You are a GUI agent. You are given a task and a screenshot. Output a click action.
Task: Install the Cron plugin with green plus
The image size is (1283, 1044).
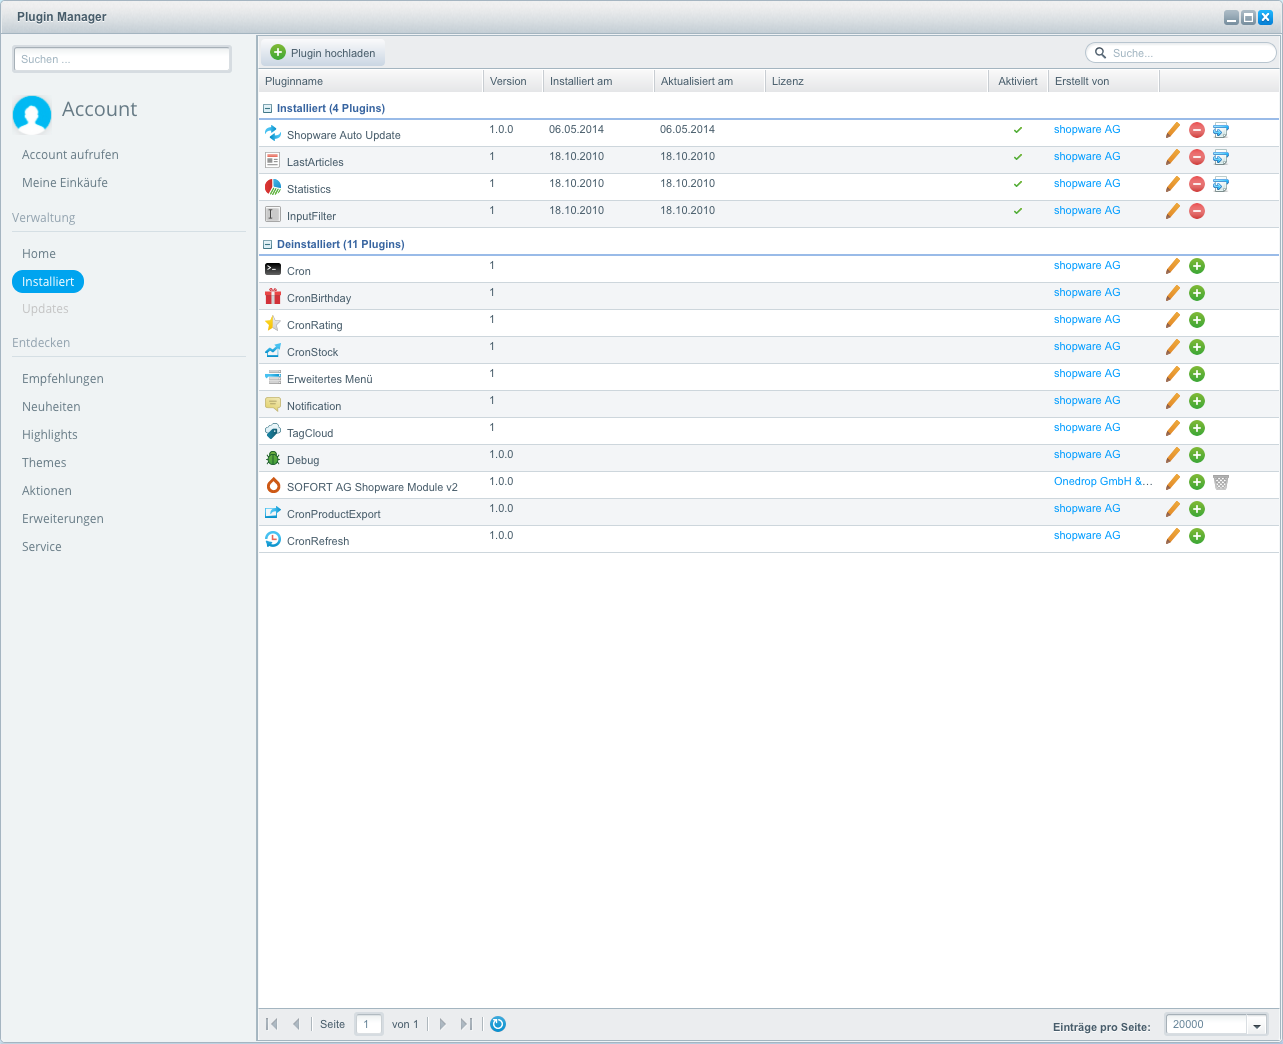1197,266
